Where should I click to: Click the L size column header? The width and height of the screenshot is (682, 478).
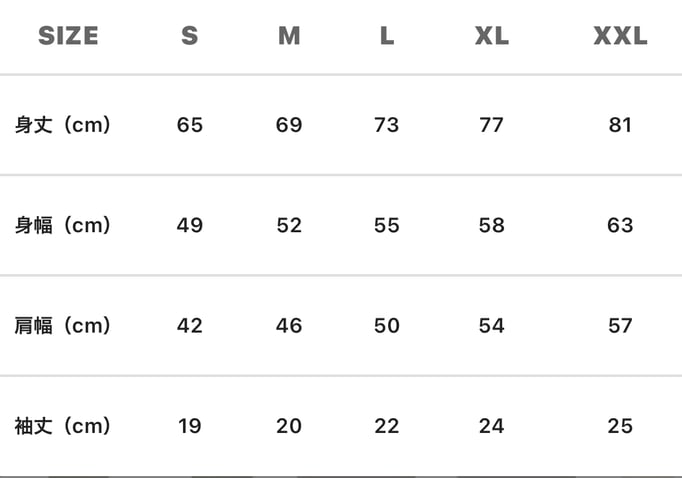(387, 37)
